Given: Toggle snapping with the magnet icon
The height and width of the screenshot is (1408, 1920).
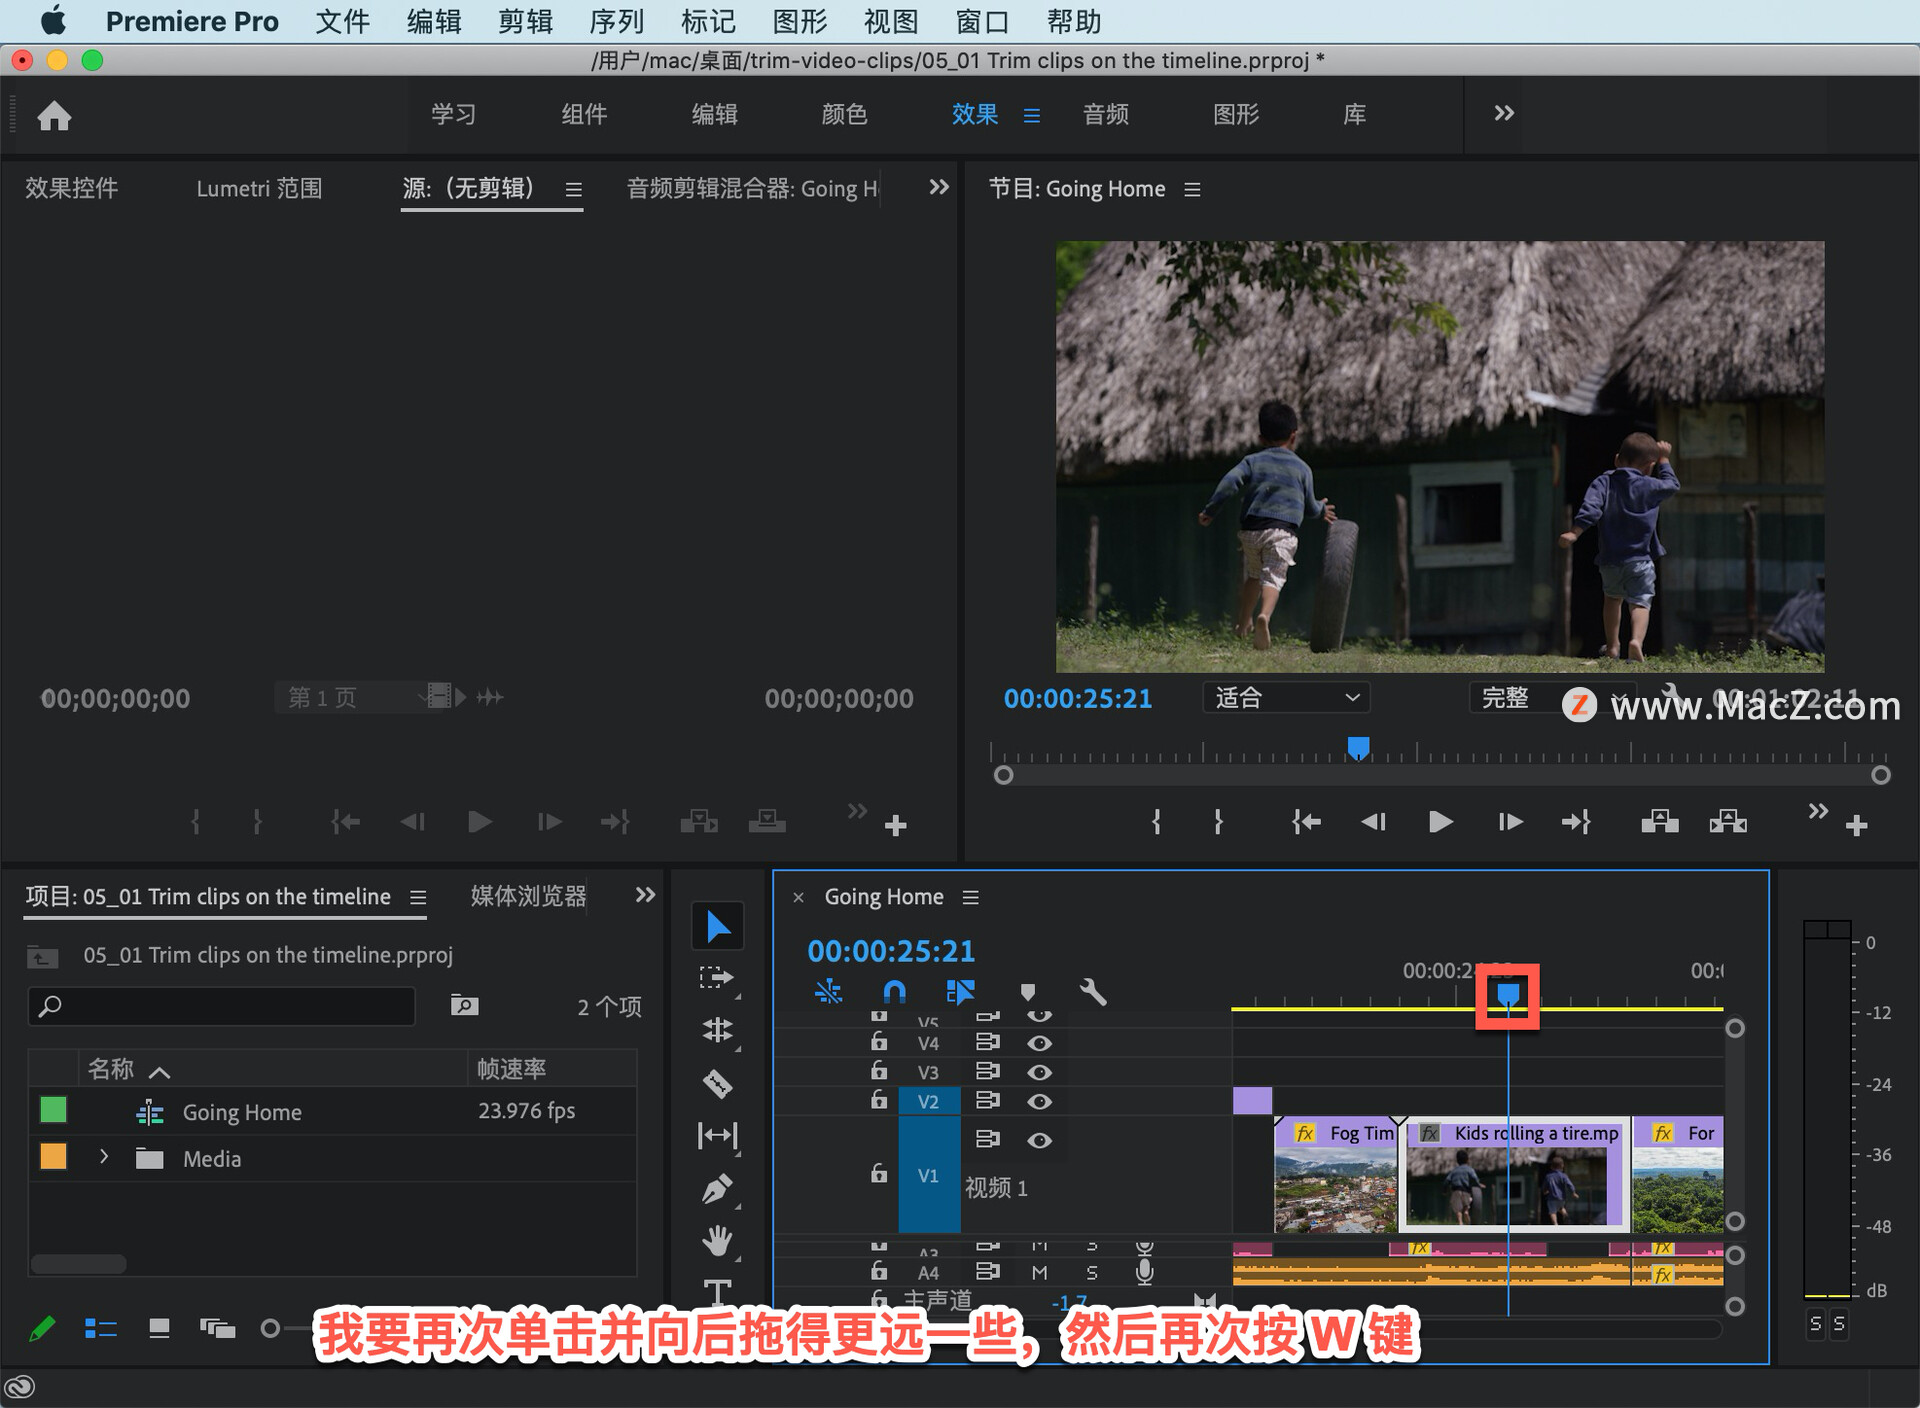Looking at the screenshot, I should (x=893, y=992).
